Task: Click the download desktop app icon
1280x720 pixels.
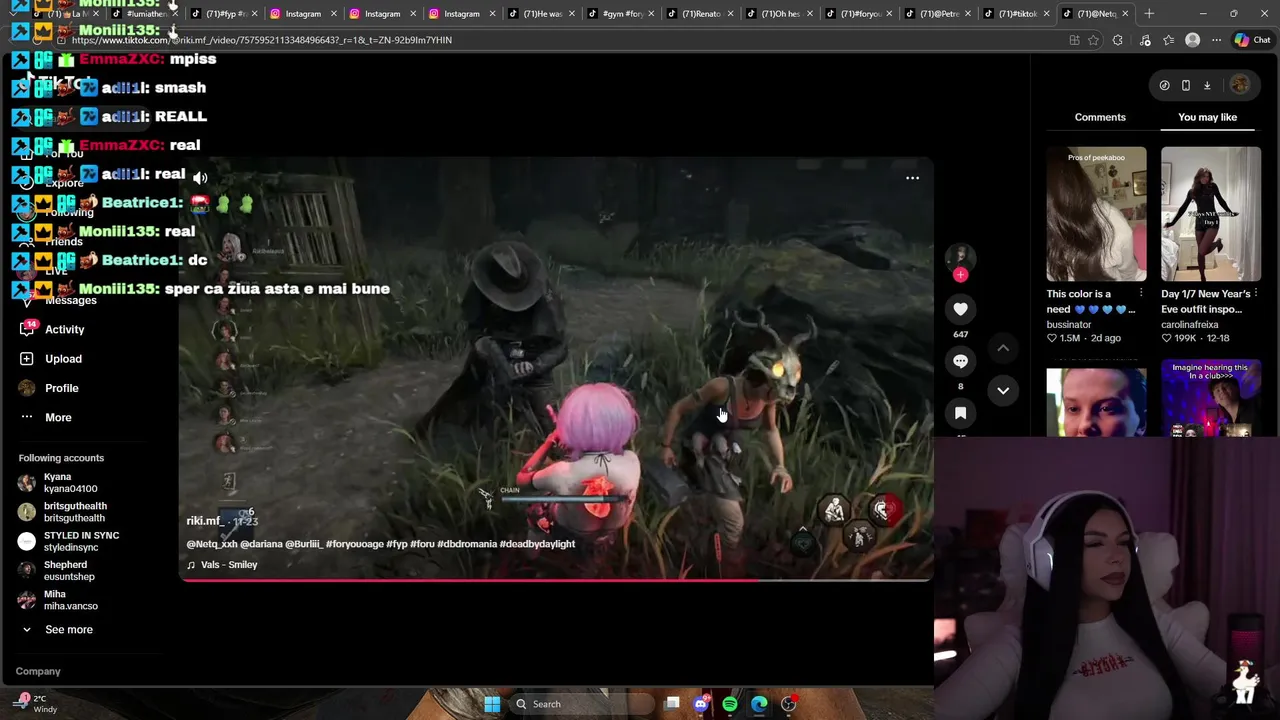Action: click(1207, 86)
